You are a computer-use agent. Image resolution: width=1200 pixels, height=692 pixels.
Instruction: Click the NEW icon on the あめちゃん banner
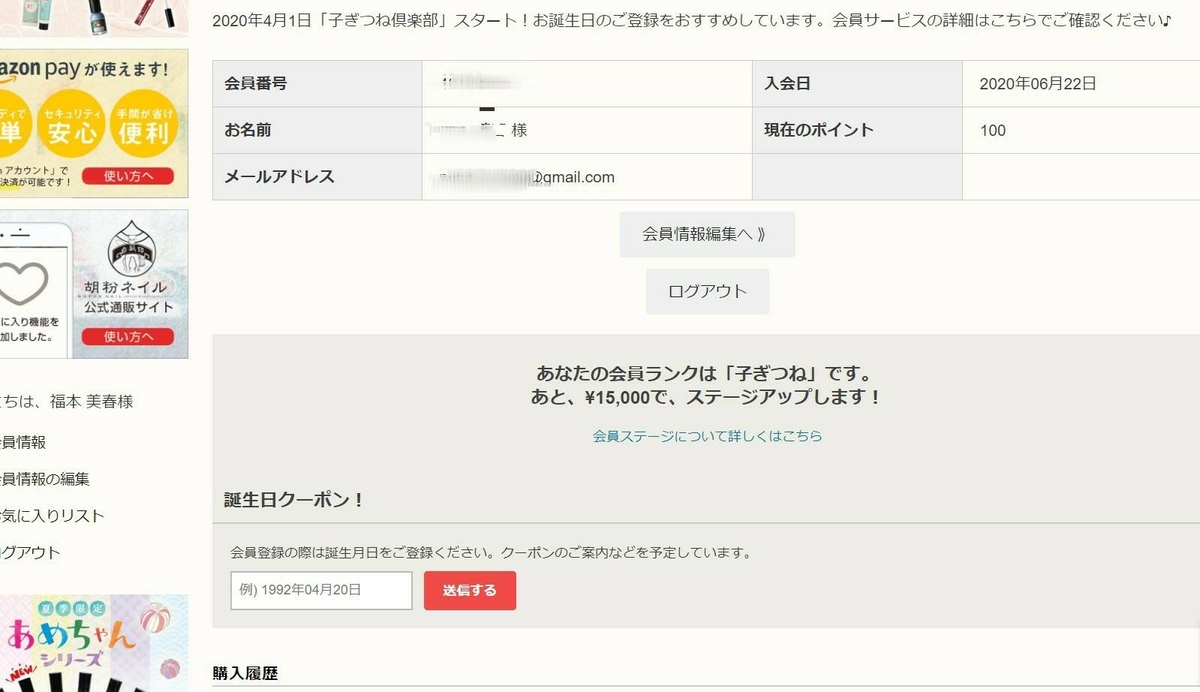click(x=20, y=673)
